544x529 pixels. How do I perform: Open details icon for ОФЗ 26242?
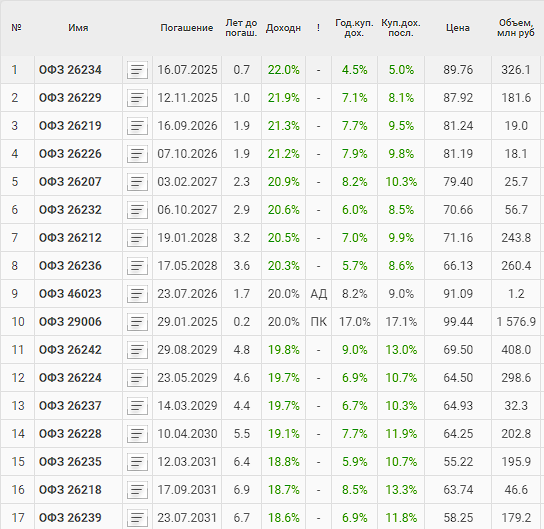pyautogui.click(x=137, y=350)
